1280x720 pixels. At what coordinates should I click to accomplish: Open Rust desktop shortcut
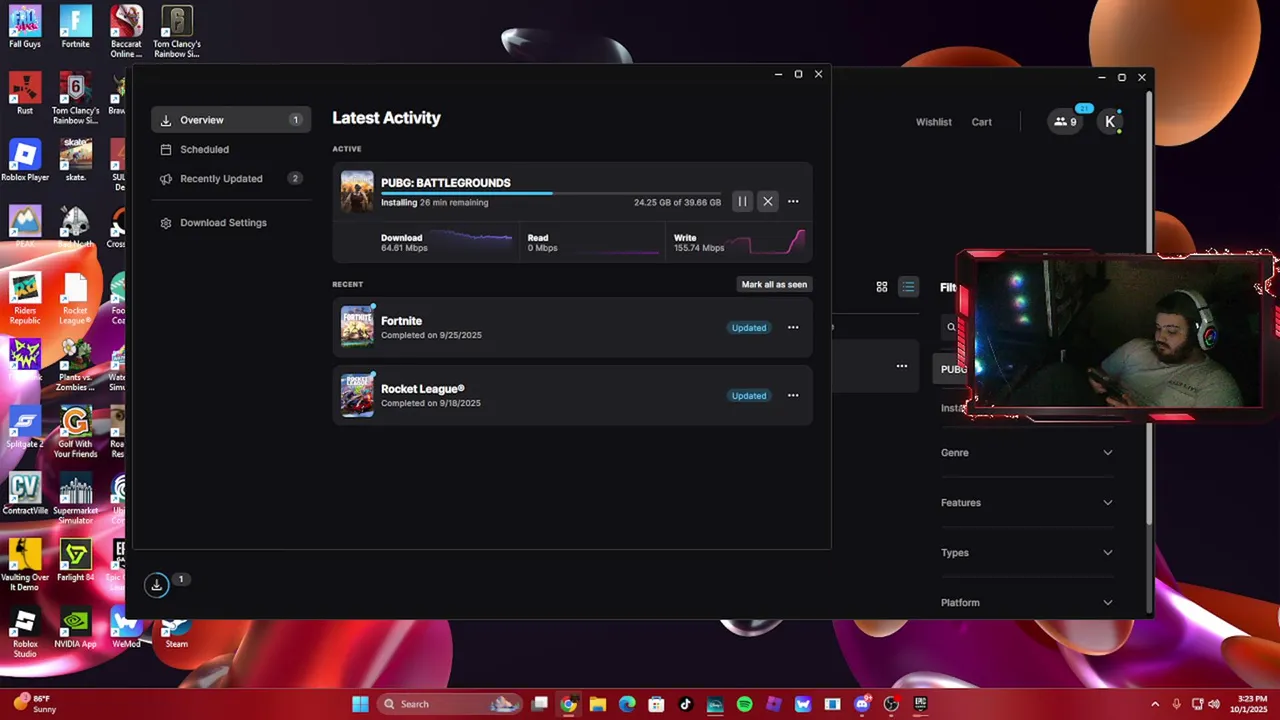pos(25,94)
